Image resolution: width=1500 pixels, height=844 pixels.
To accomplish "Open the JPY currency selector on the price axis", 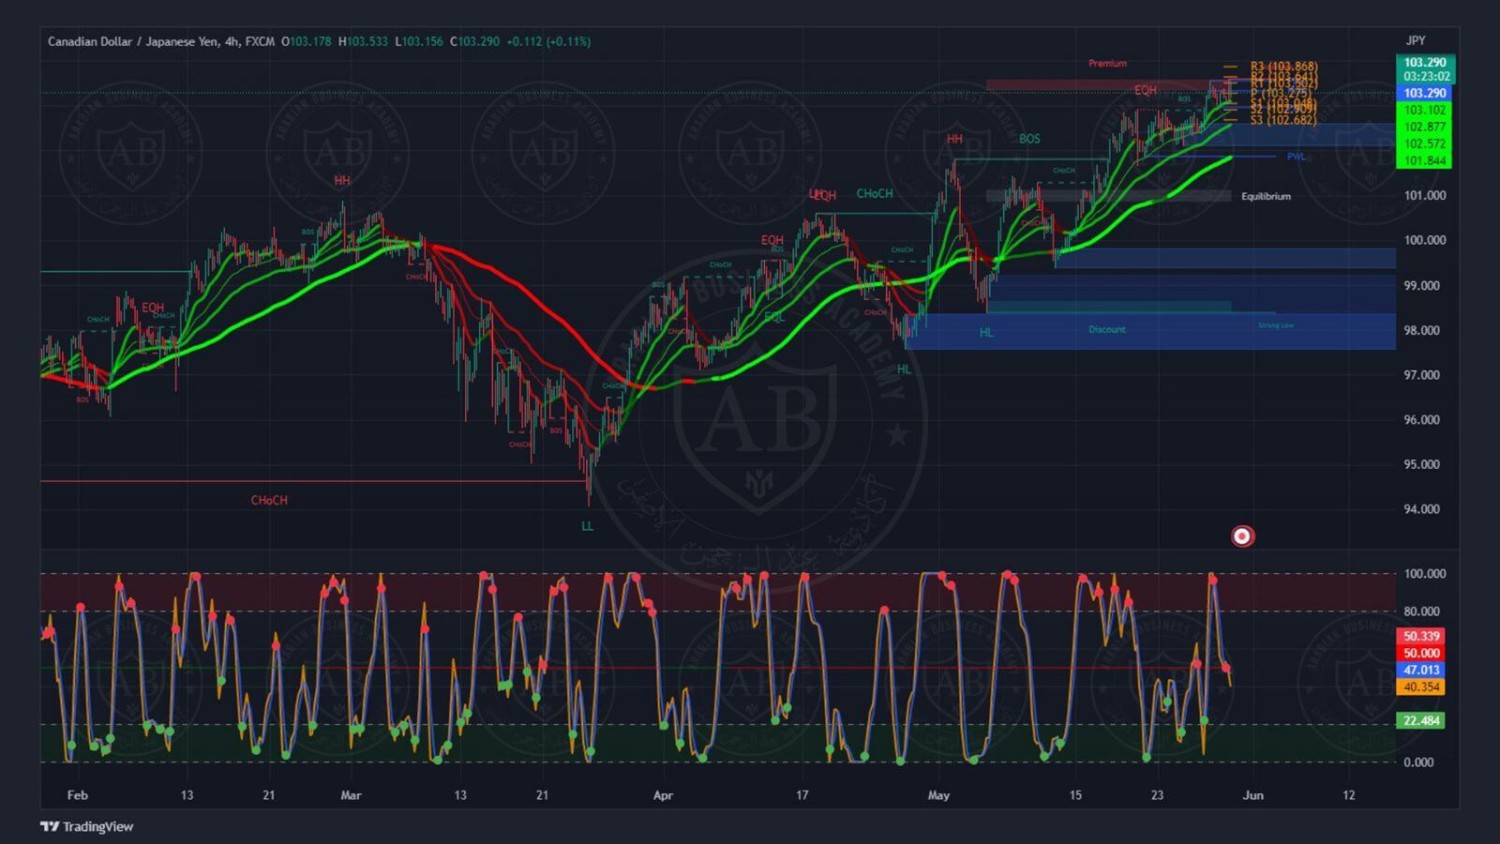I will (x=1415, y=41).
